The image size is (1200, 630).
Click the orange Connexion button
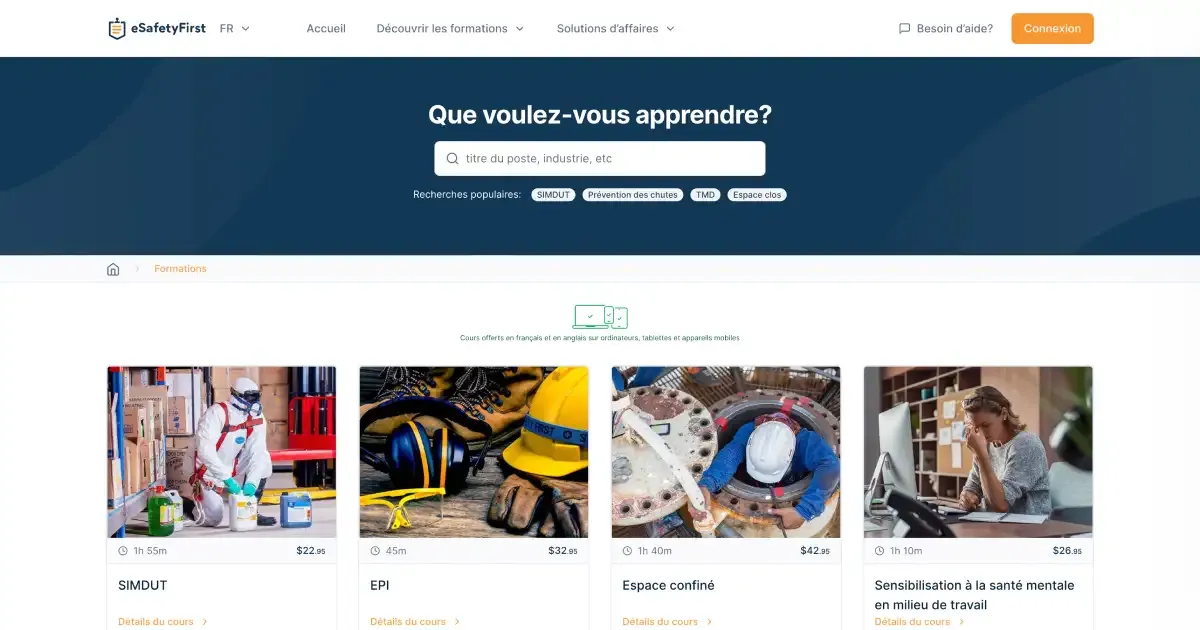point(1052,29)
